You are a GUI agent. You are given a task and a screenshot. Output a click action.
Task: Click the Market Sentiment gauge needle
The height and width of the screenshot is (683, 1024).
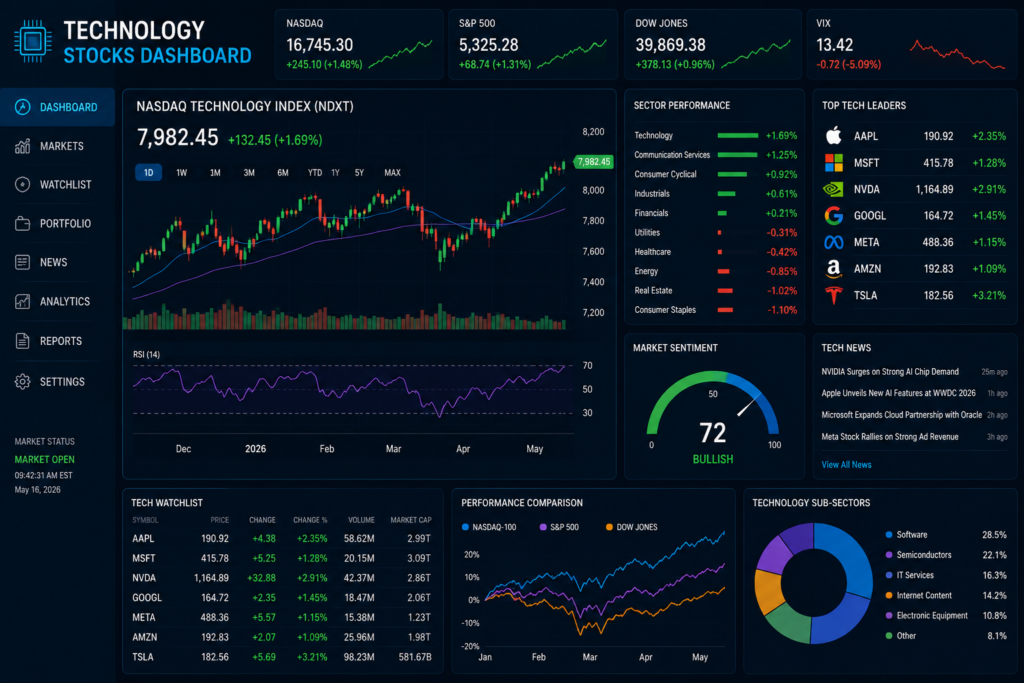click(748, 405)
